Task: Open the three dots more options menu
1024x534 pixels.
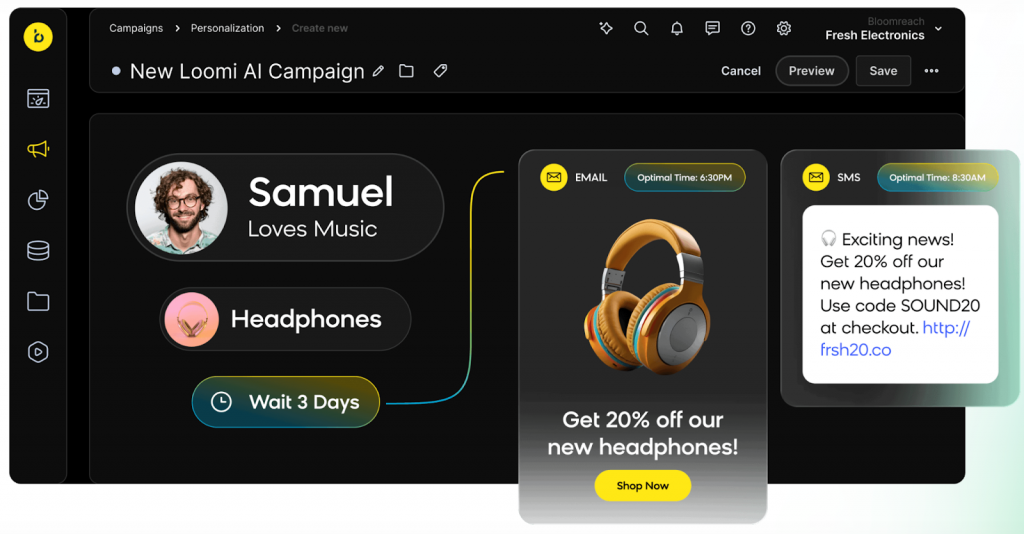Action: tap(931, 71)
